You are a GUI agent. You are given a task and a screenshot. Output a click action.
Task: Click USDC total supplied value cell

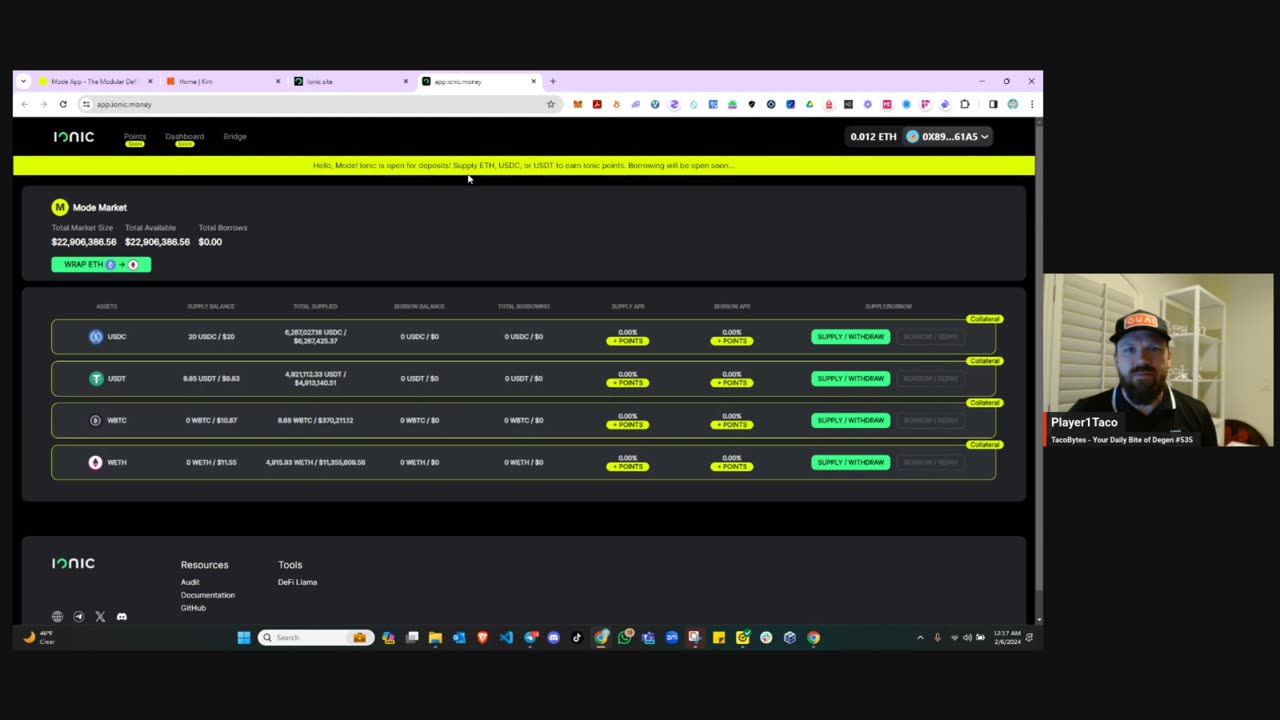coord(315,337)
